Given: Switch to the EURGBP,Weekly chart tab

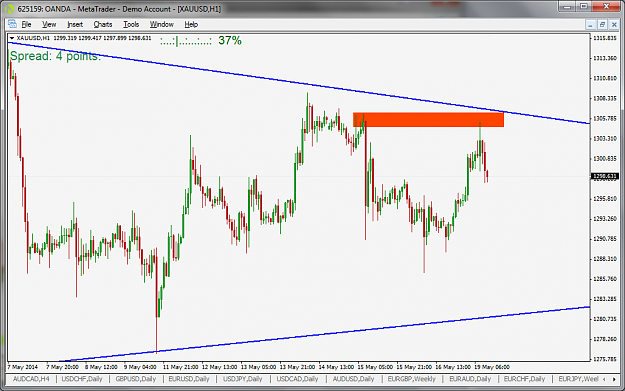Looking at the screenshot, I should (411, 379).
